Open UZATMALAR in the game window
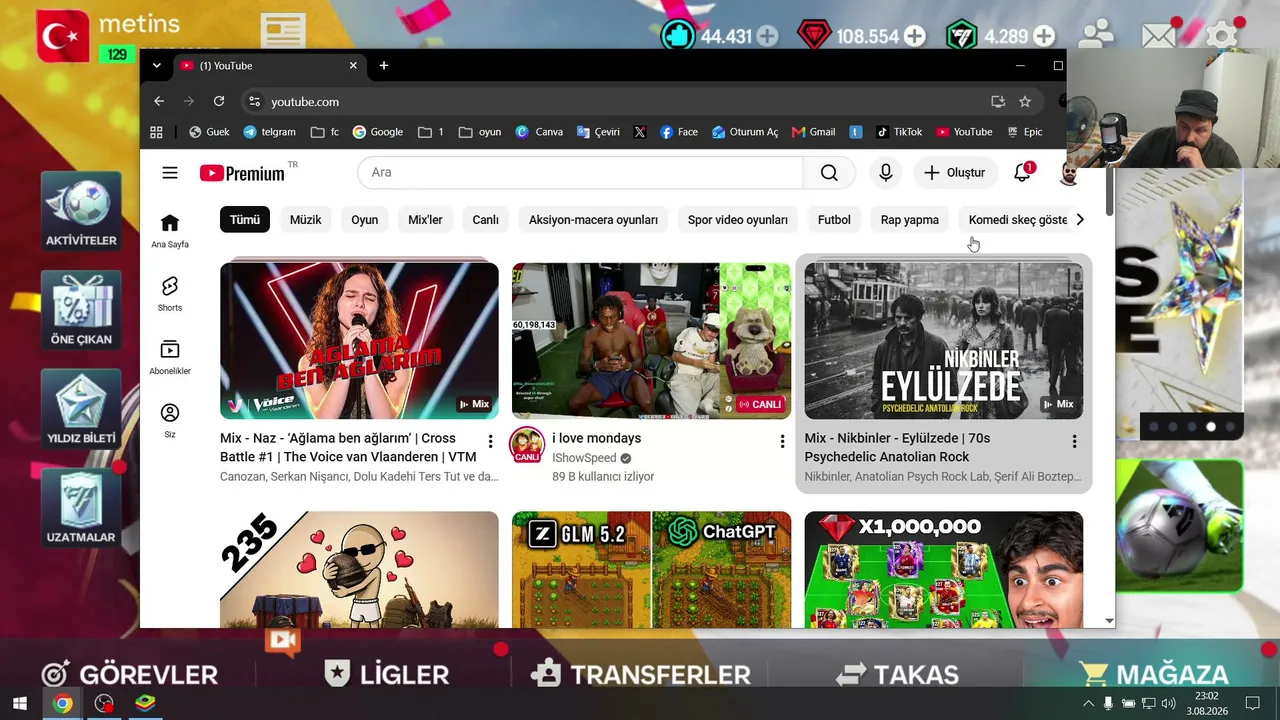Image resolution: width=1280 pixels, height=720 pixels. point(81,508)
